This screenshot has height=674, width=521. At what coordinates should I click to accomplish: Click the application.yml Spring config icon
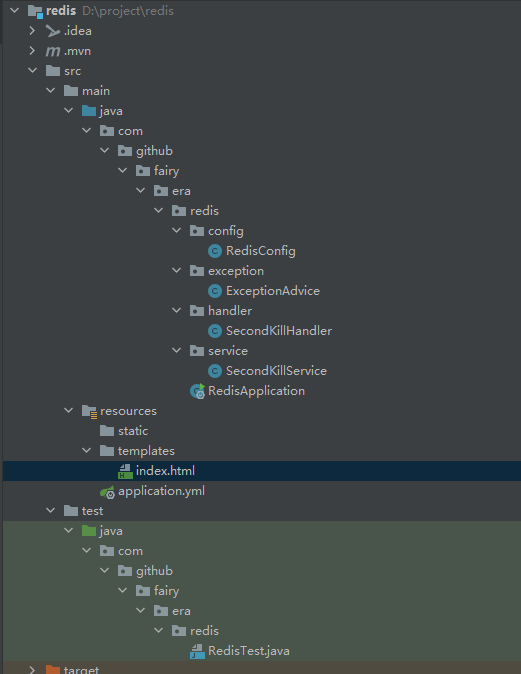pyautogui.click(x=107, y=491)
